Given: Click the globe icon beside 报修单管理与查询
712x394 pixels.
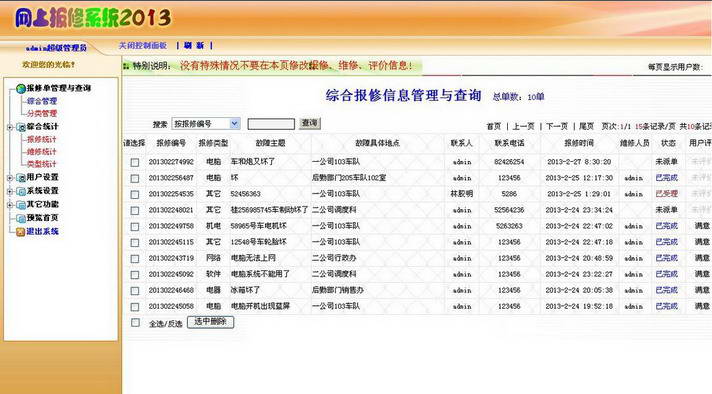Looking at the screenshot, I should [x=20, y=89].
